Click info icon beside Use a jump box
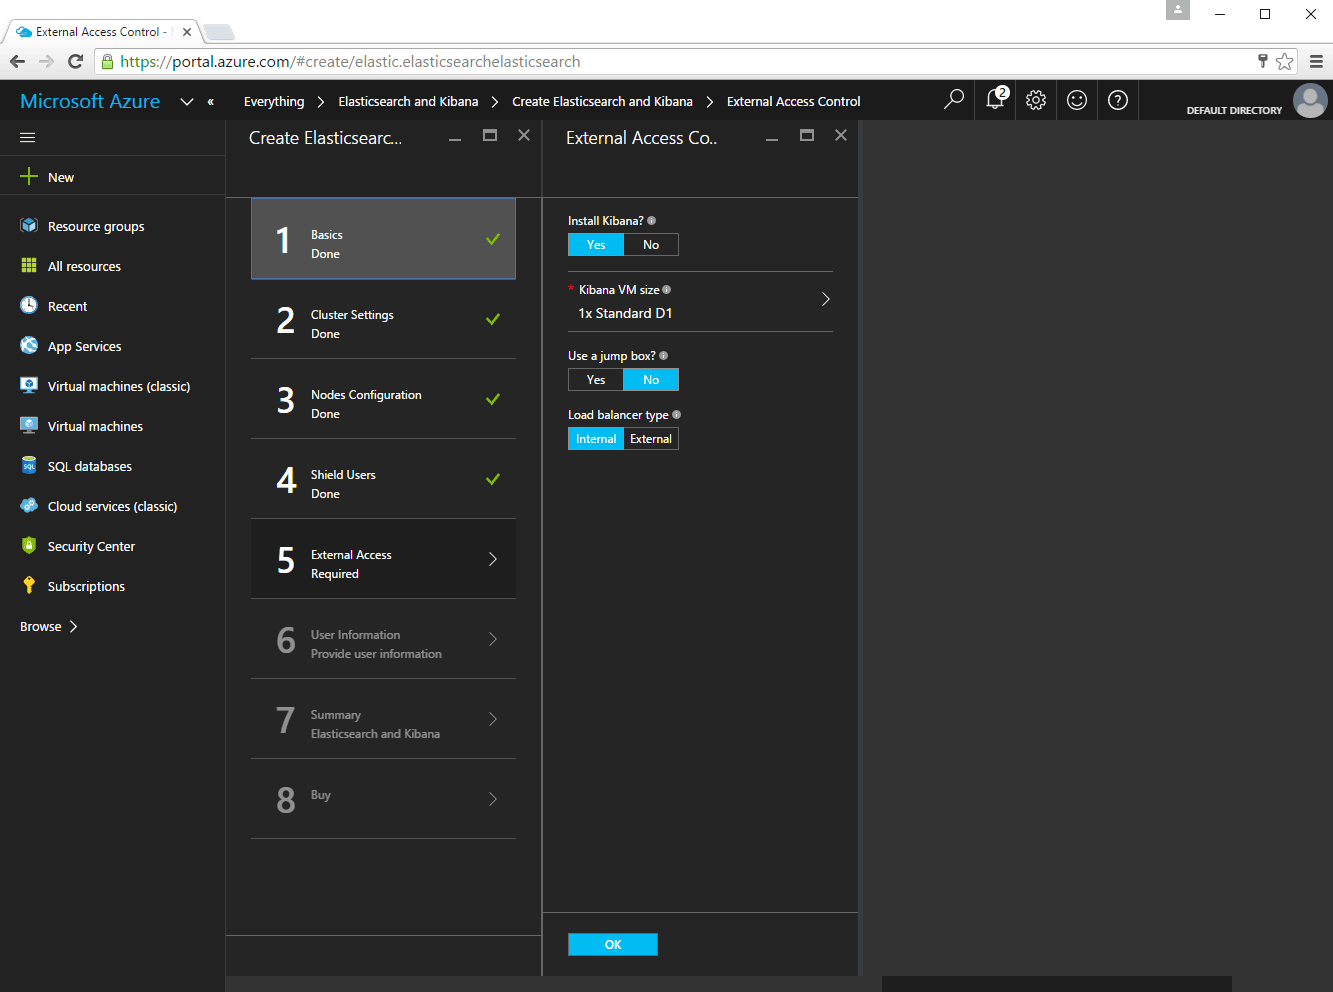1333x992 pixels. [664, 356]
